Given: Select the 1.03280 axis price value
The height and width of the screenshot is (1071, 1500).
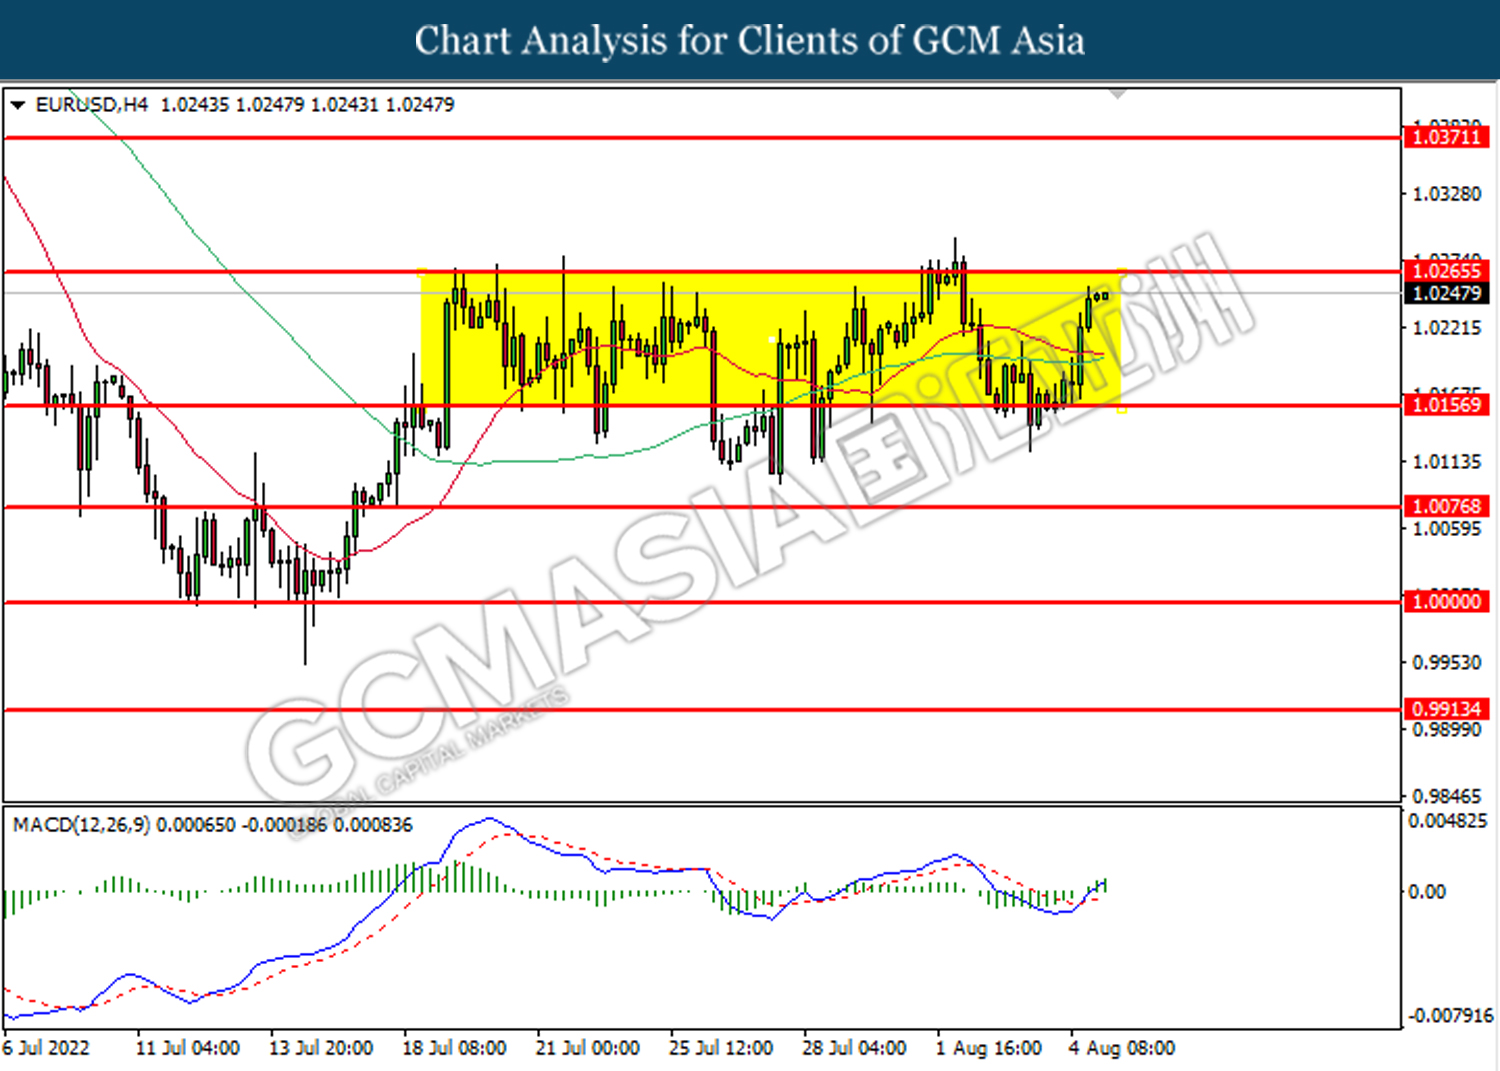Looking at the screenshot, I should pos(1446,194).
